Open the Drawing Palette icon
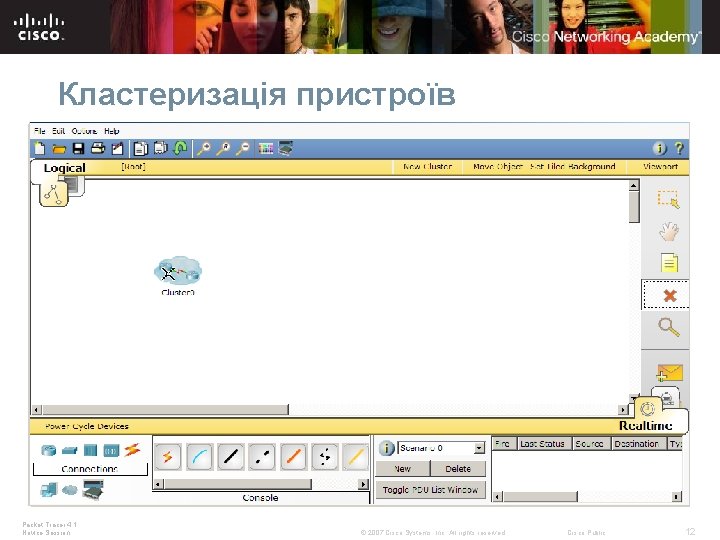The image size is (720, 540). coord(266,148)
